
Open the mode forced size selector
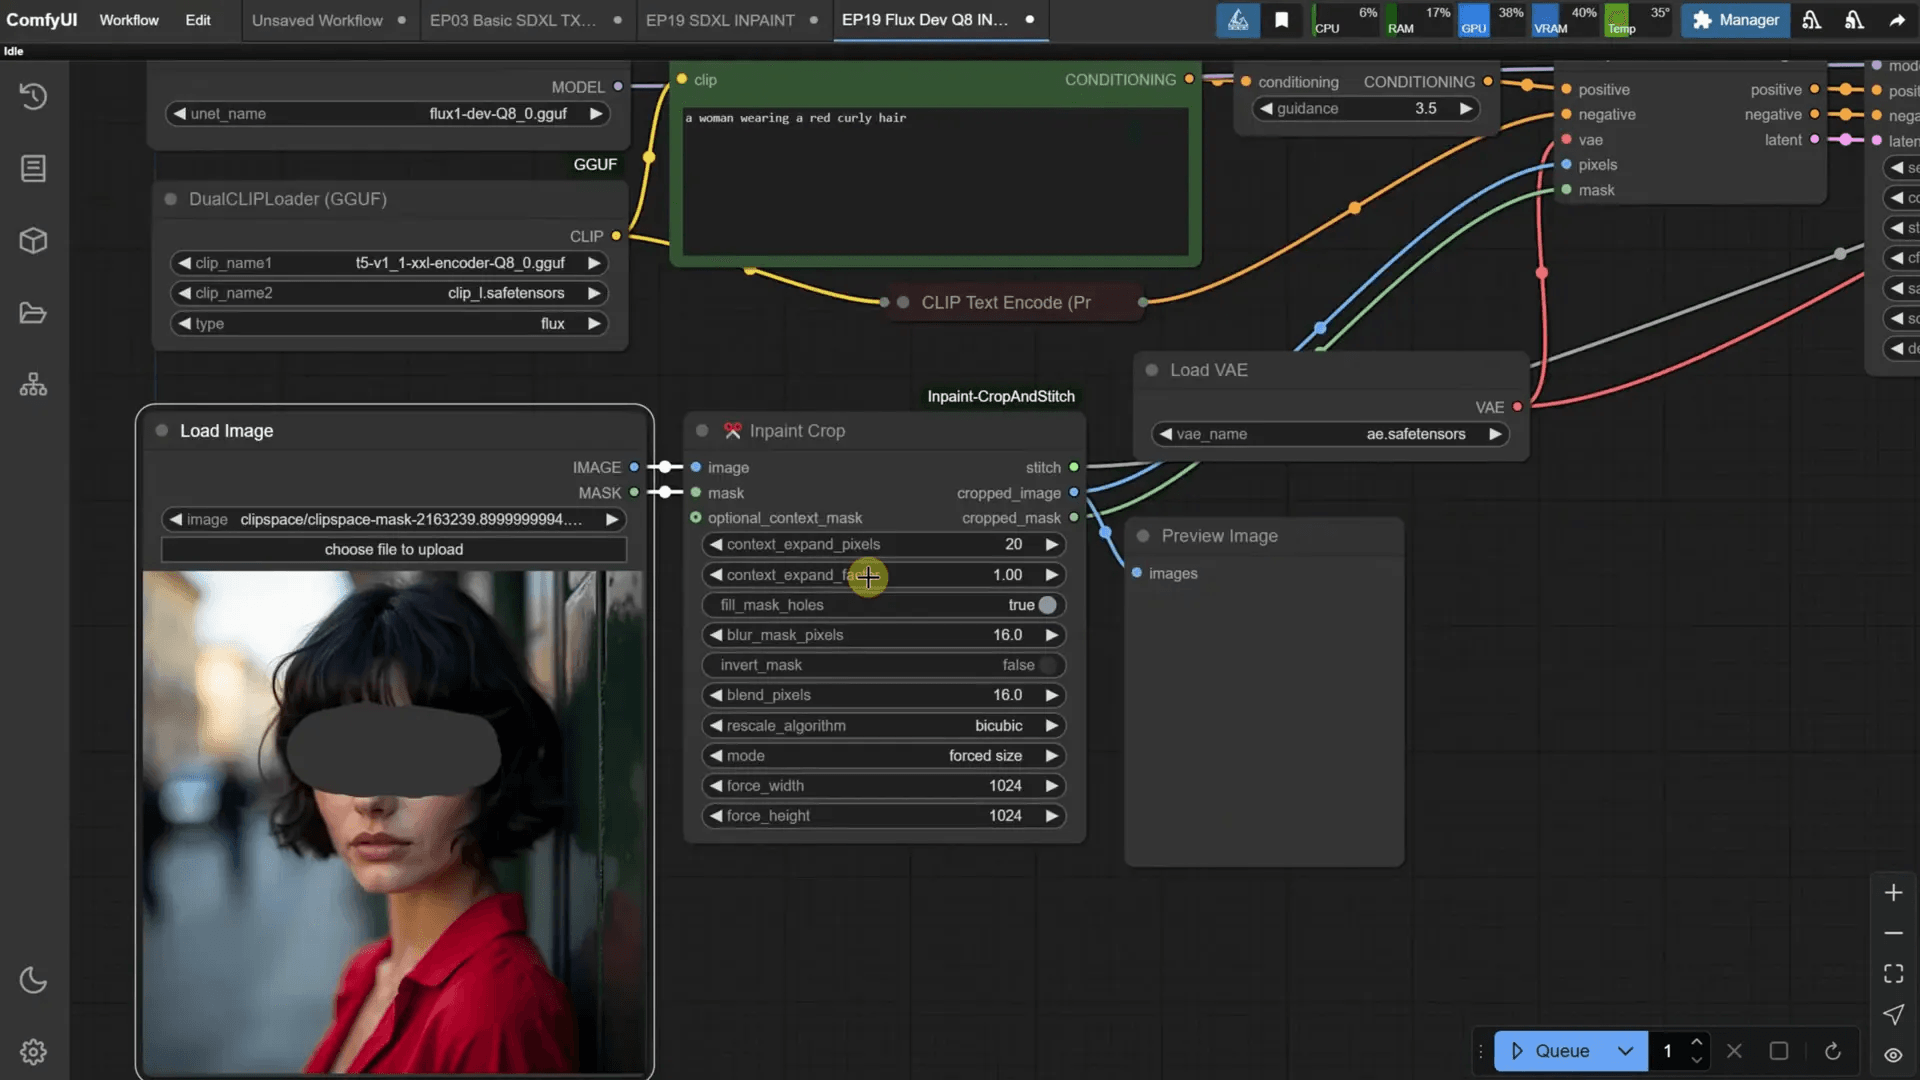(x=884, y=756)
